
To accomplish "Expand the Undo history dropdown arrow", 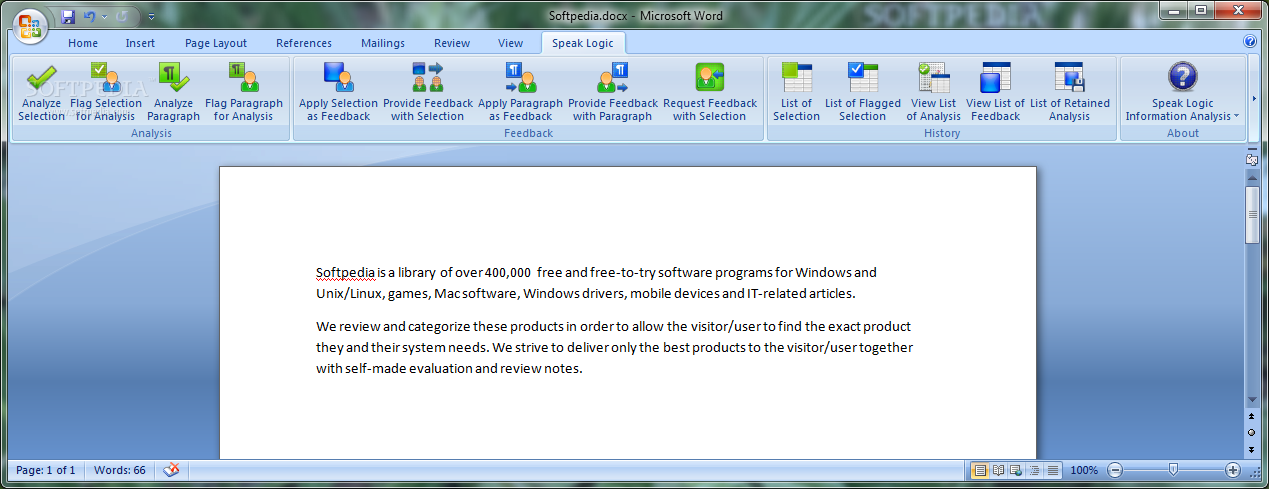I will click(103, 16).
